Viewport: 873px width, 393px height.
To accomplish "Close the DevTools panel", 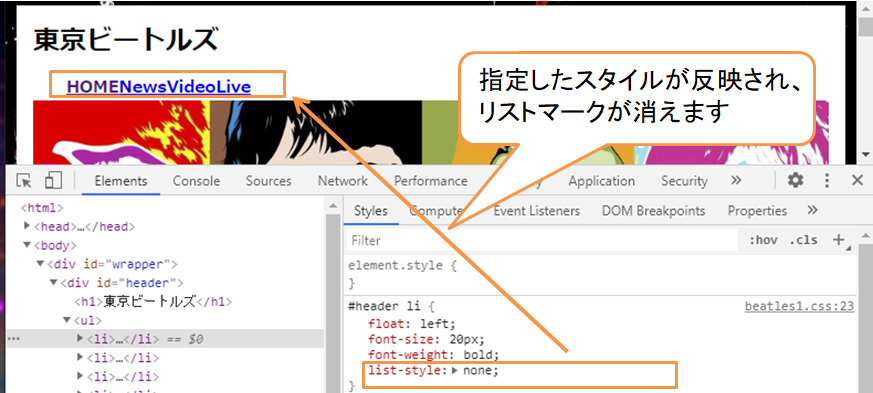I will (x=857, y=180).
